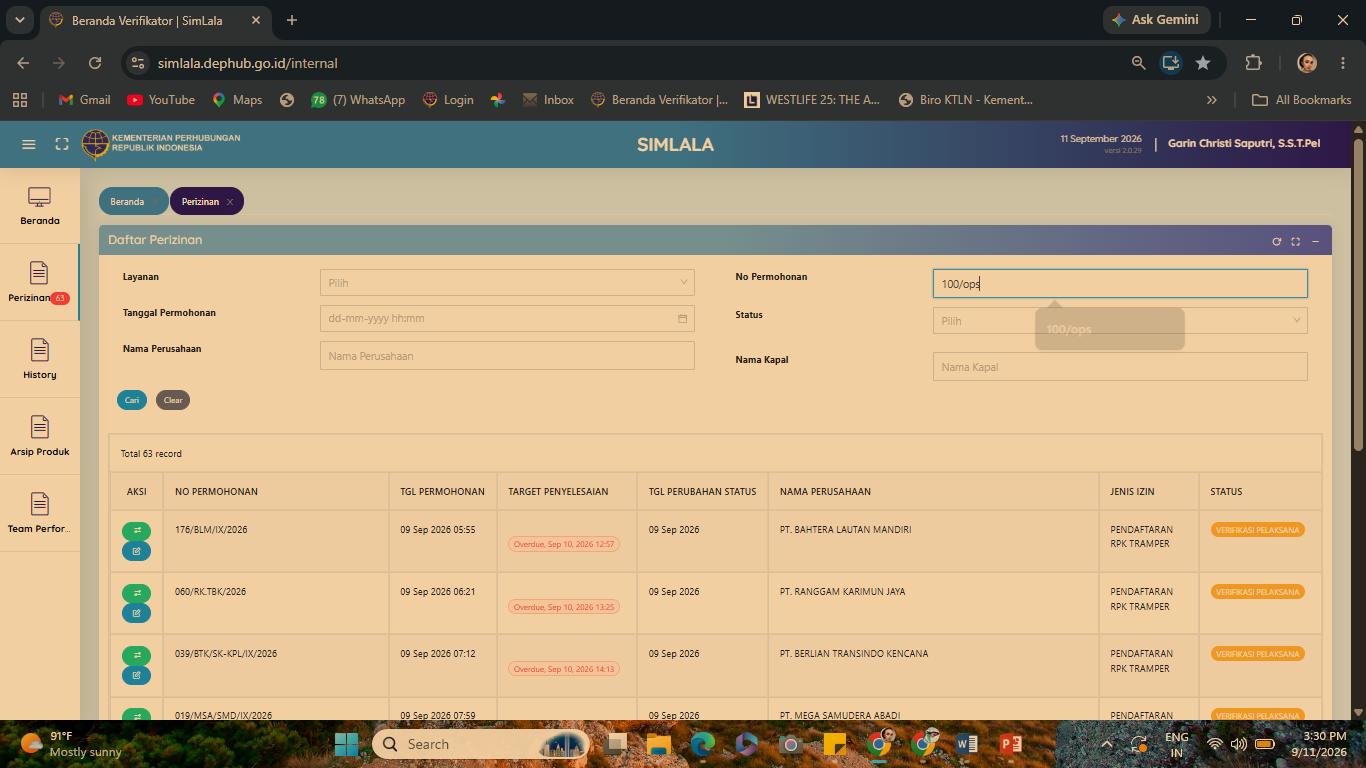Open Team Performance sidebar item

[40, 513]
